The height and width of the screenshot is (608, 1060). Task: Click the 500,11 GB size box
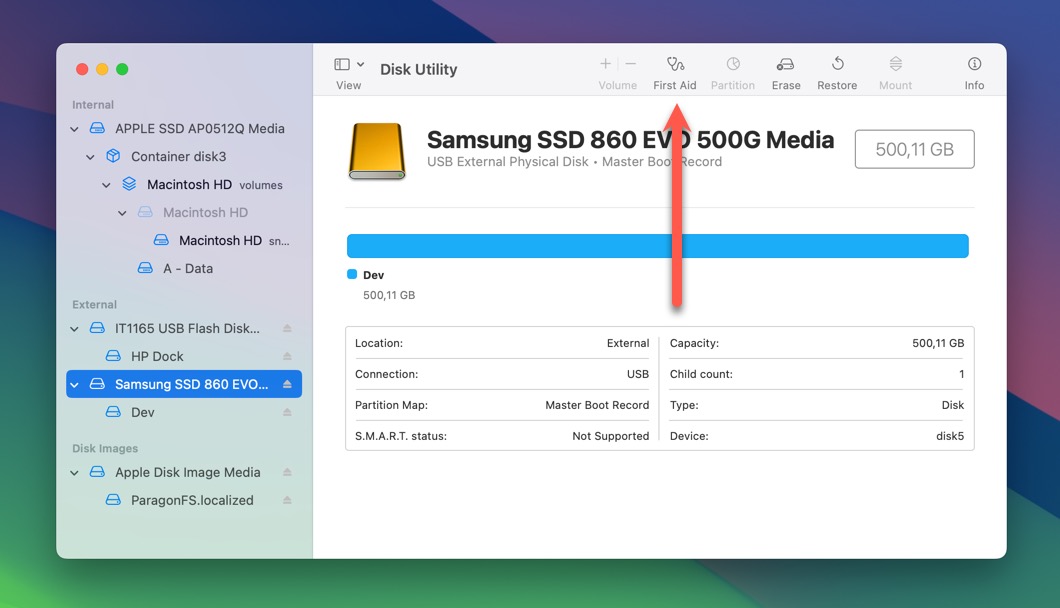(x=915, y=149)
